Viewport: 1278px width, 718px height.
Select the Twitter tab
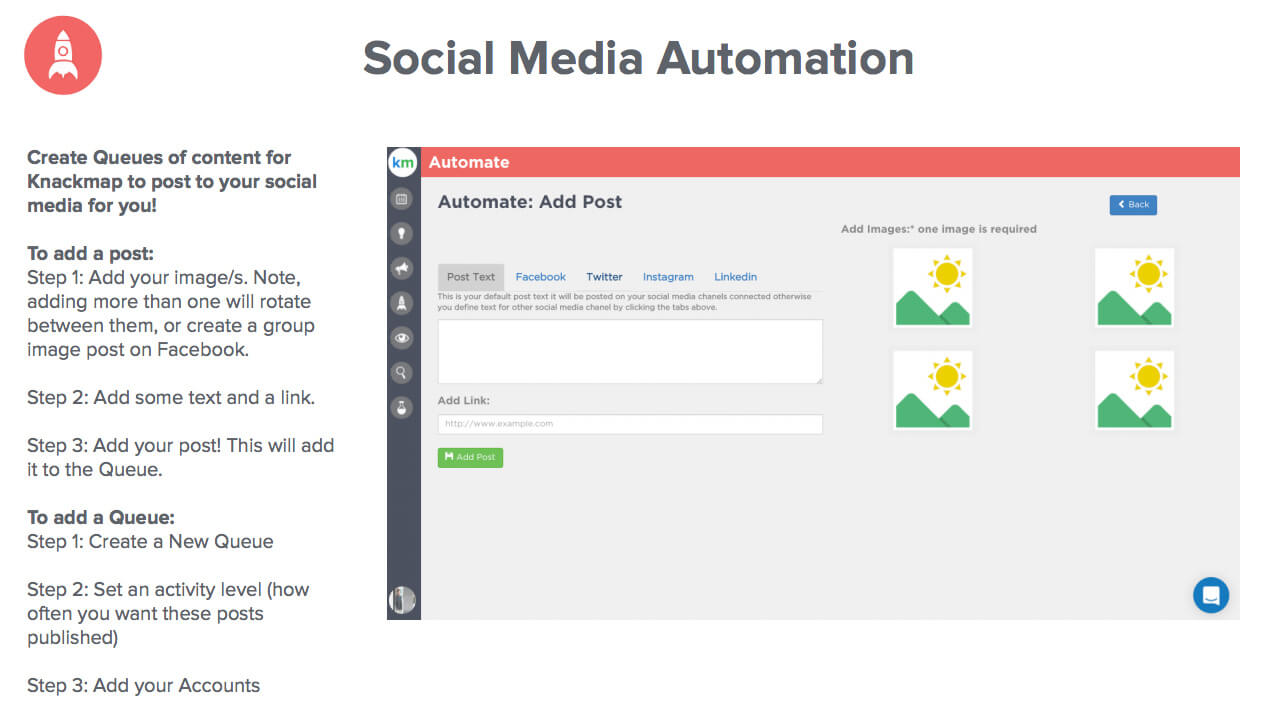[604, 277]
